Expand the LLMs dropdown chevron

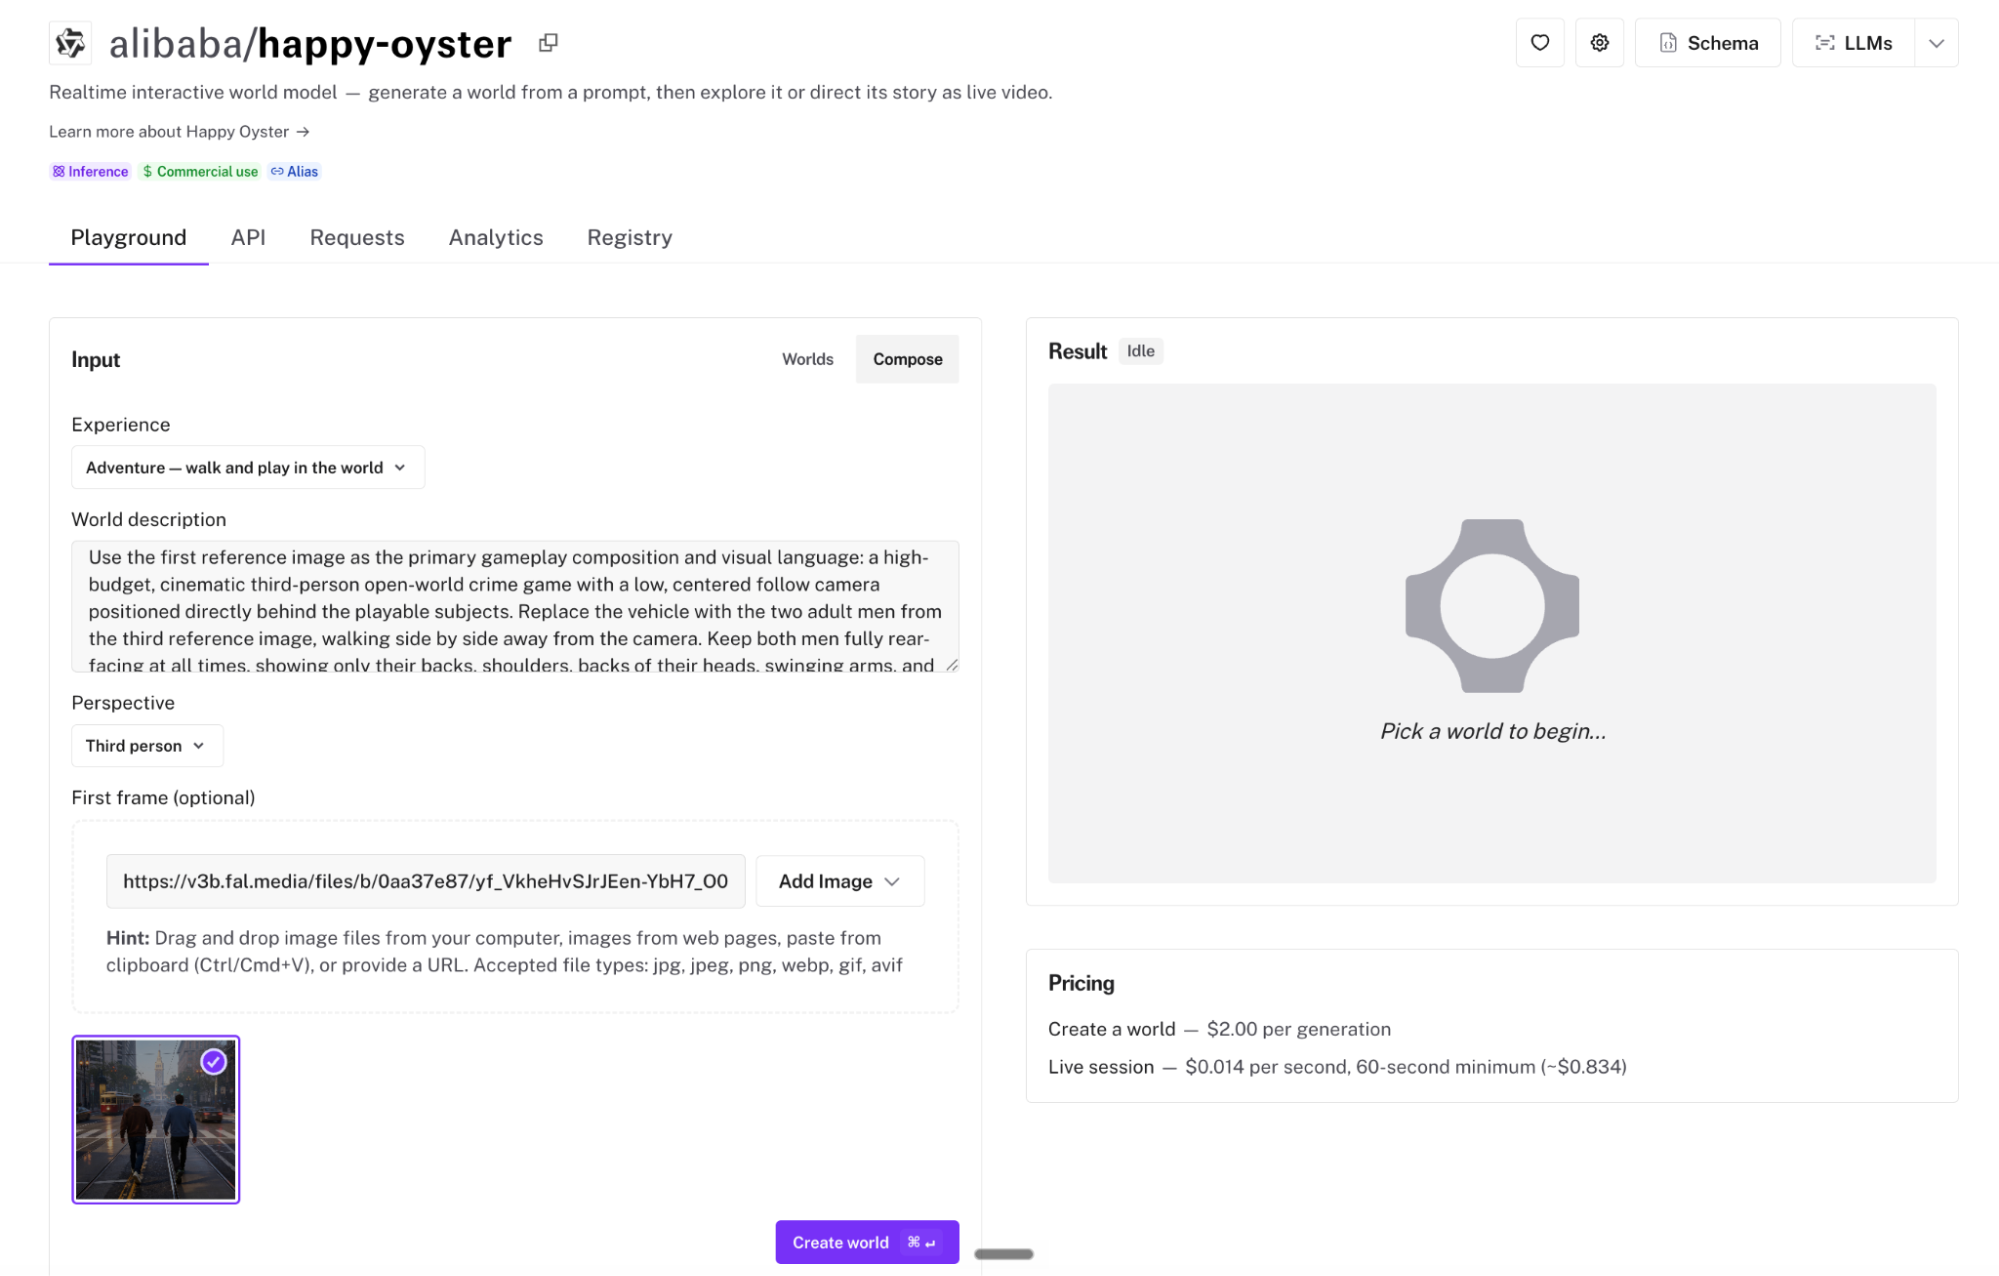[x=1936, y=43]
